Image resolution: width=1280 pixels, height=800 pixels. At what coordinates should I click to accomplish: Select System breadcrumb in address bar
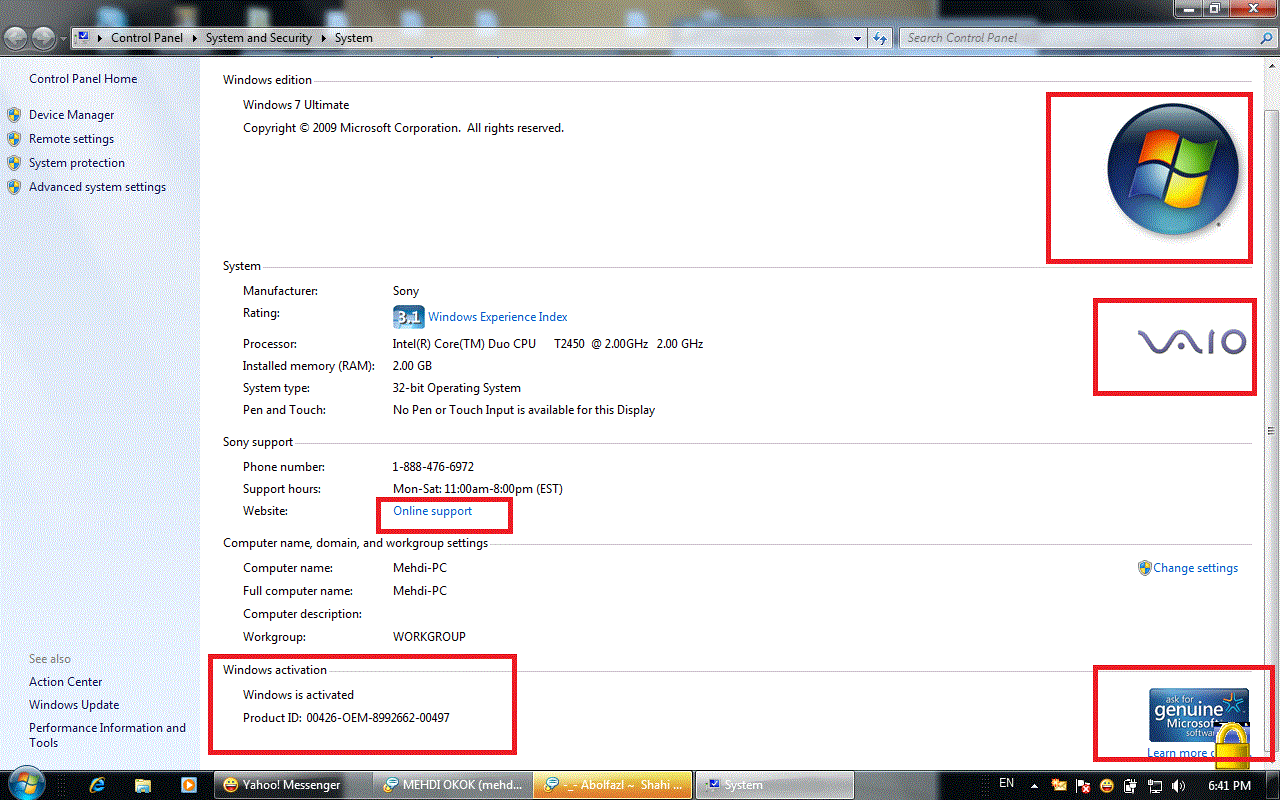(354, 38)
